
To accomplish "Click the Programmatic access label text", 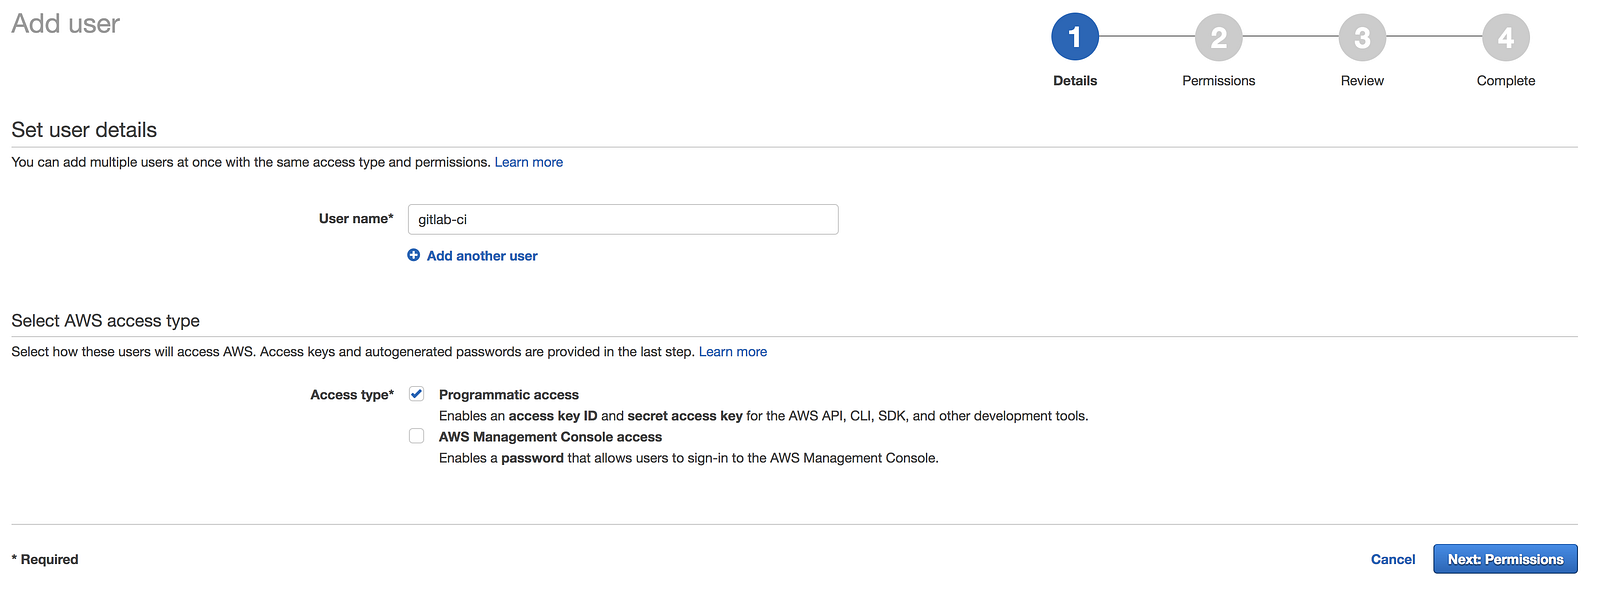I will pos(508,395).
